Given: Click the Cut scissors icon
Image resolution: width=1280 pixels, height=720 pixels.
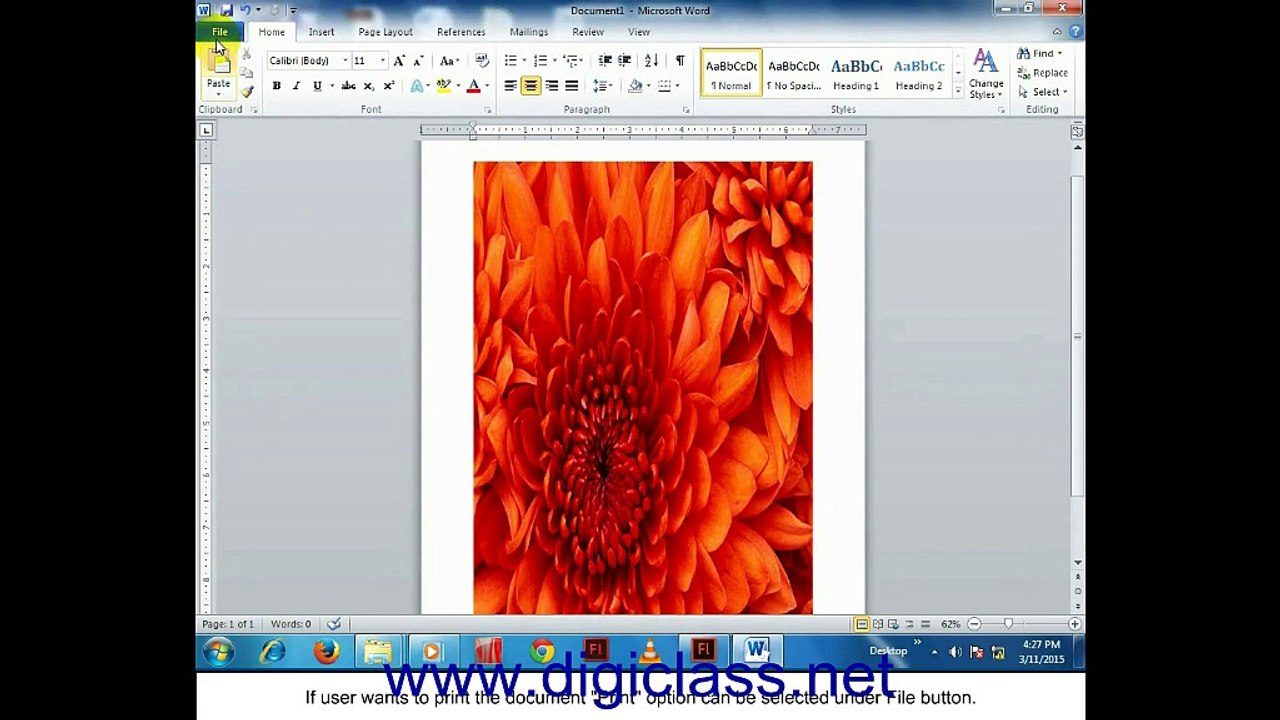Looking at the screenshot, I should pos(246,53).
